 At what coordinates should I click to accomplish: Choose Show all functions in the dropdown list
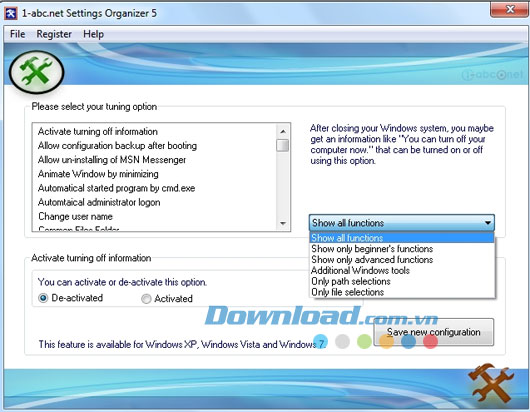(402, 238)
